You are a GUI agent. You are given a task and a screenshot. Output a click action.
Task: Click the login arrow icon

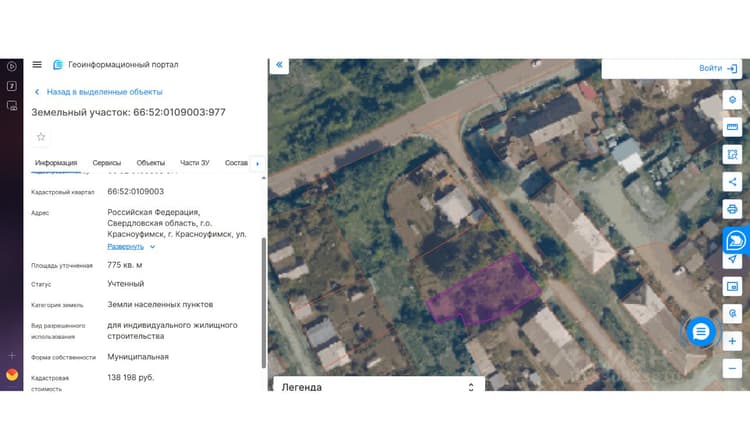tap(732, 69)
